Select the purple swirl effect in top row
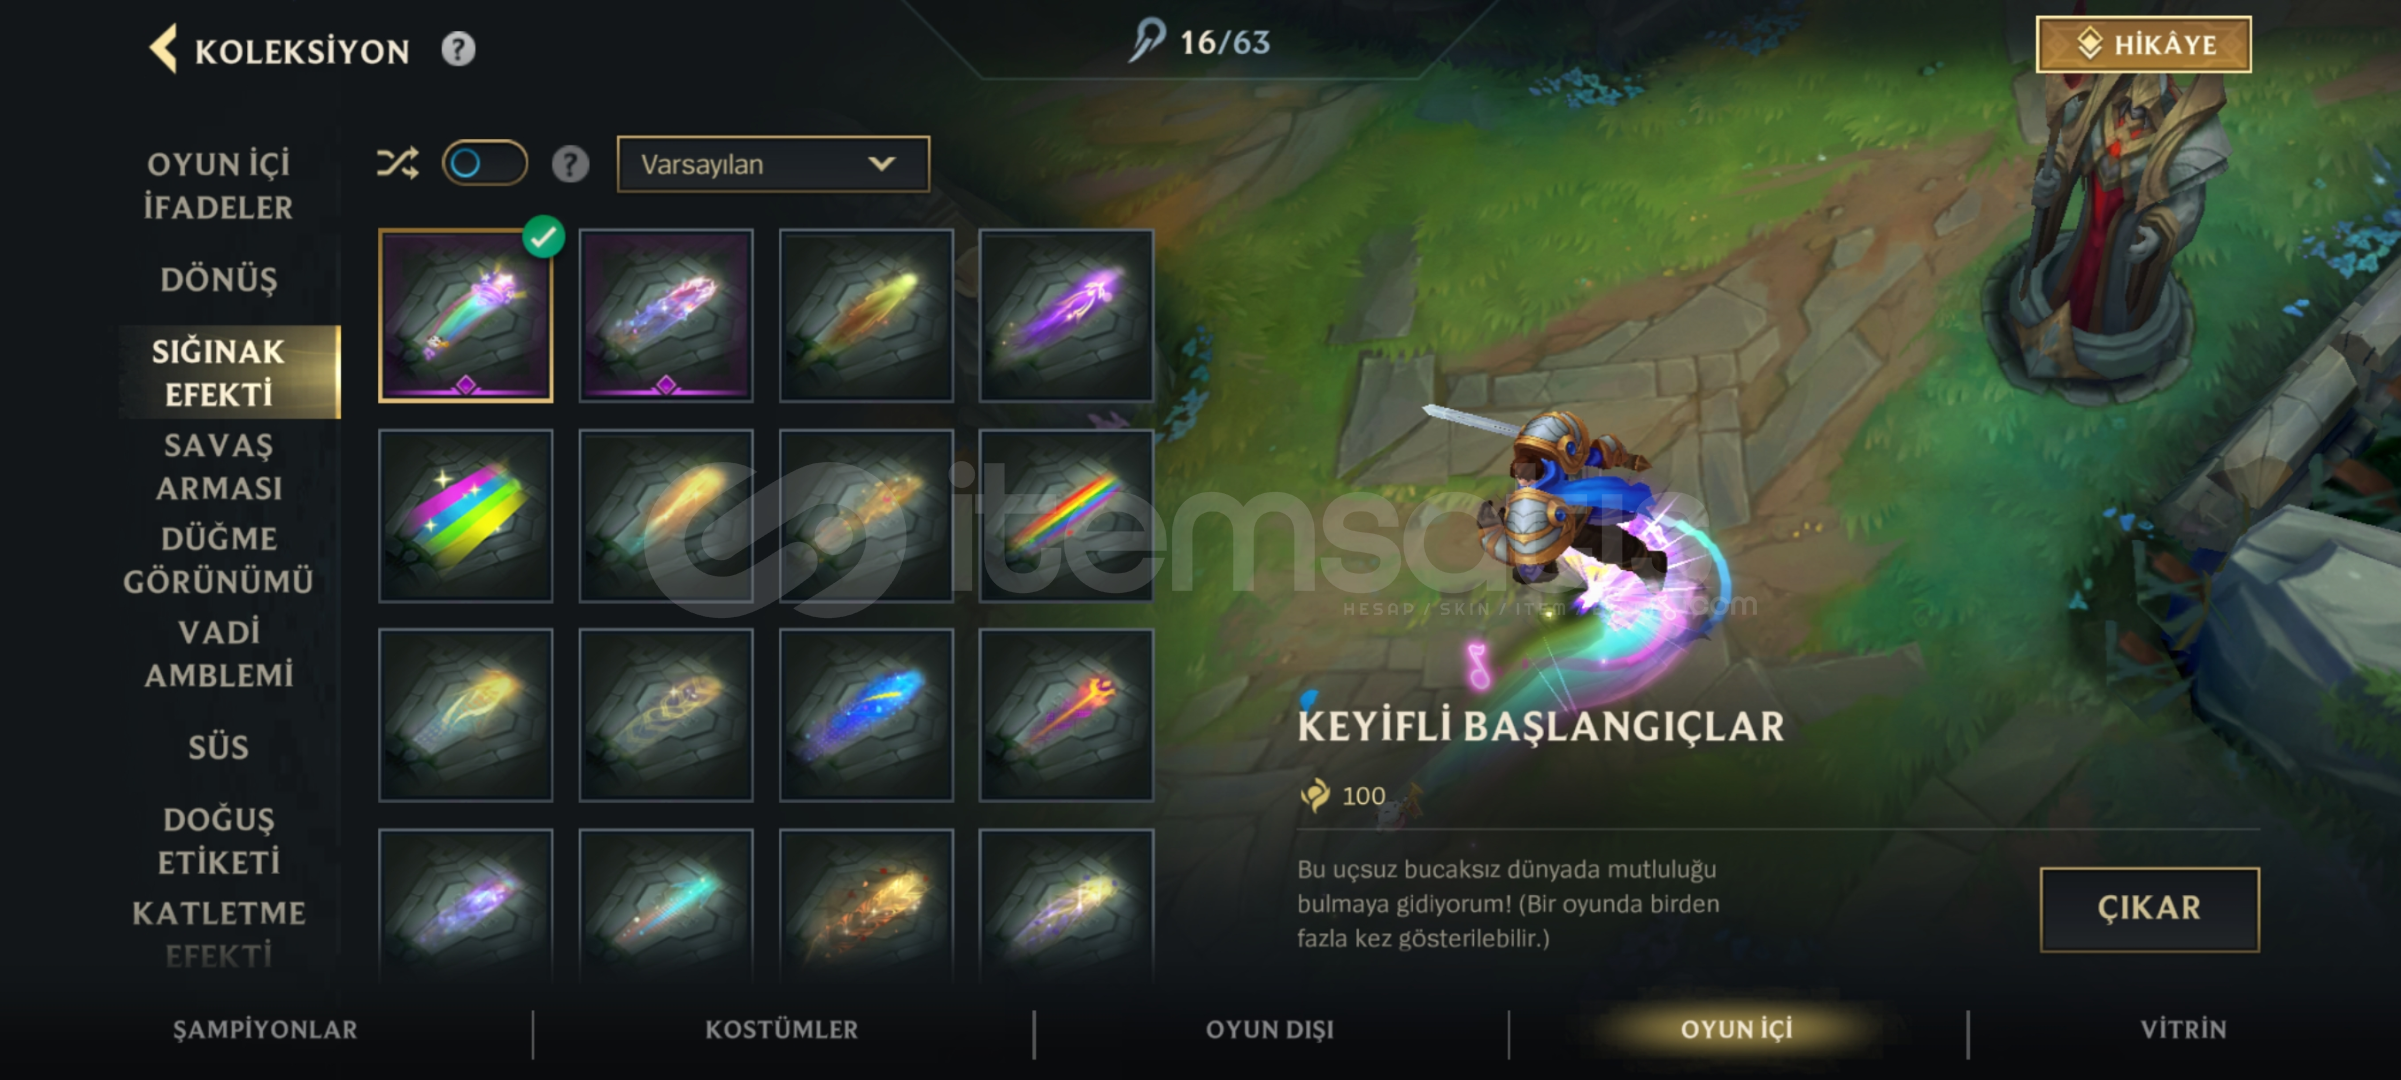Screen dimensions: 2401x1080 [x=1066, y=316]
